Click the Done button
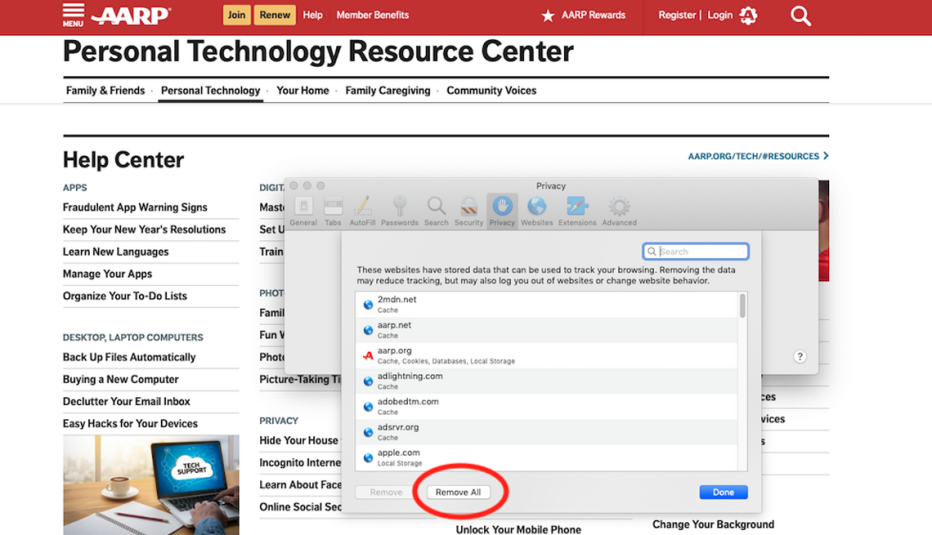Image resolution: width=932 pixels, height=535 pixels. coord(723,492)
